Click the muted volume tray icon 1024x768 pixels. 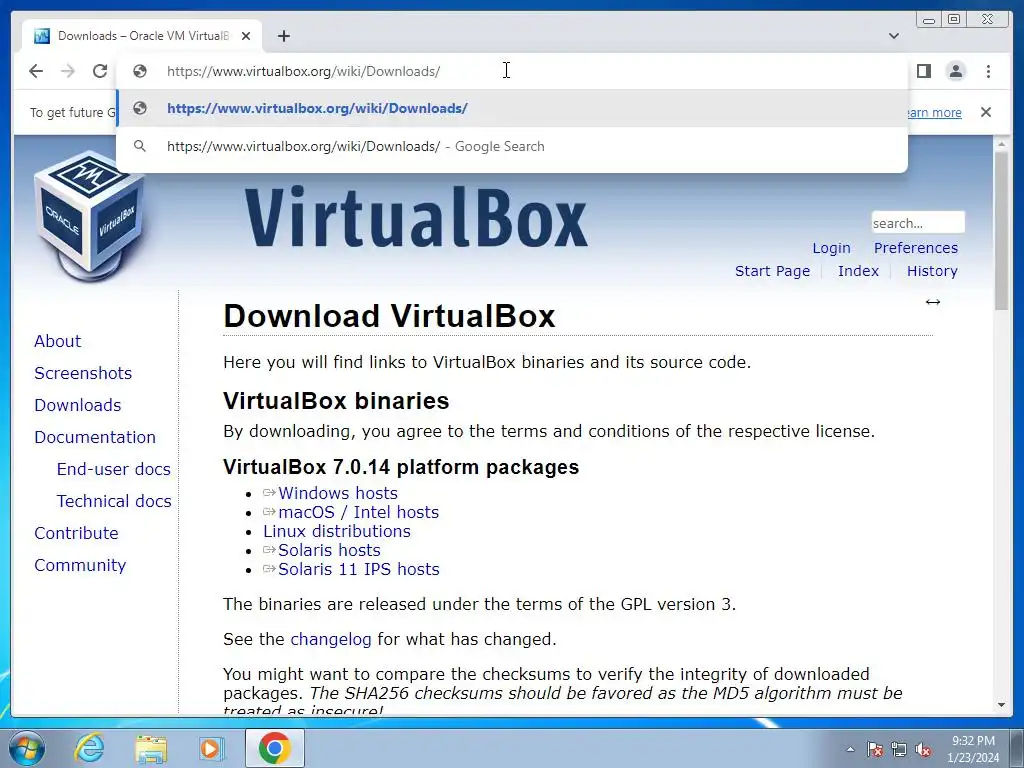(923, 749)
